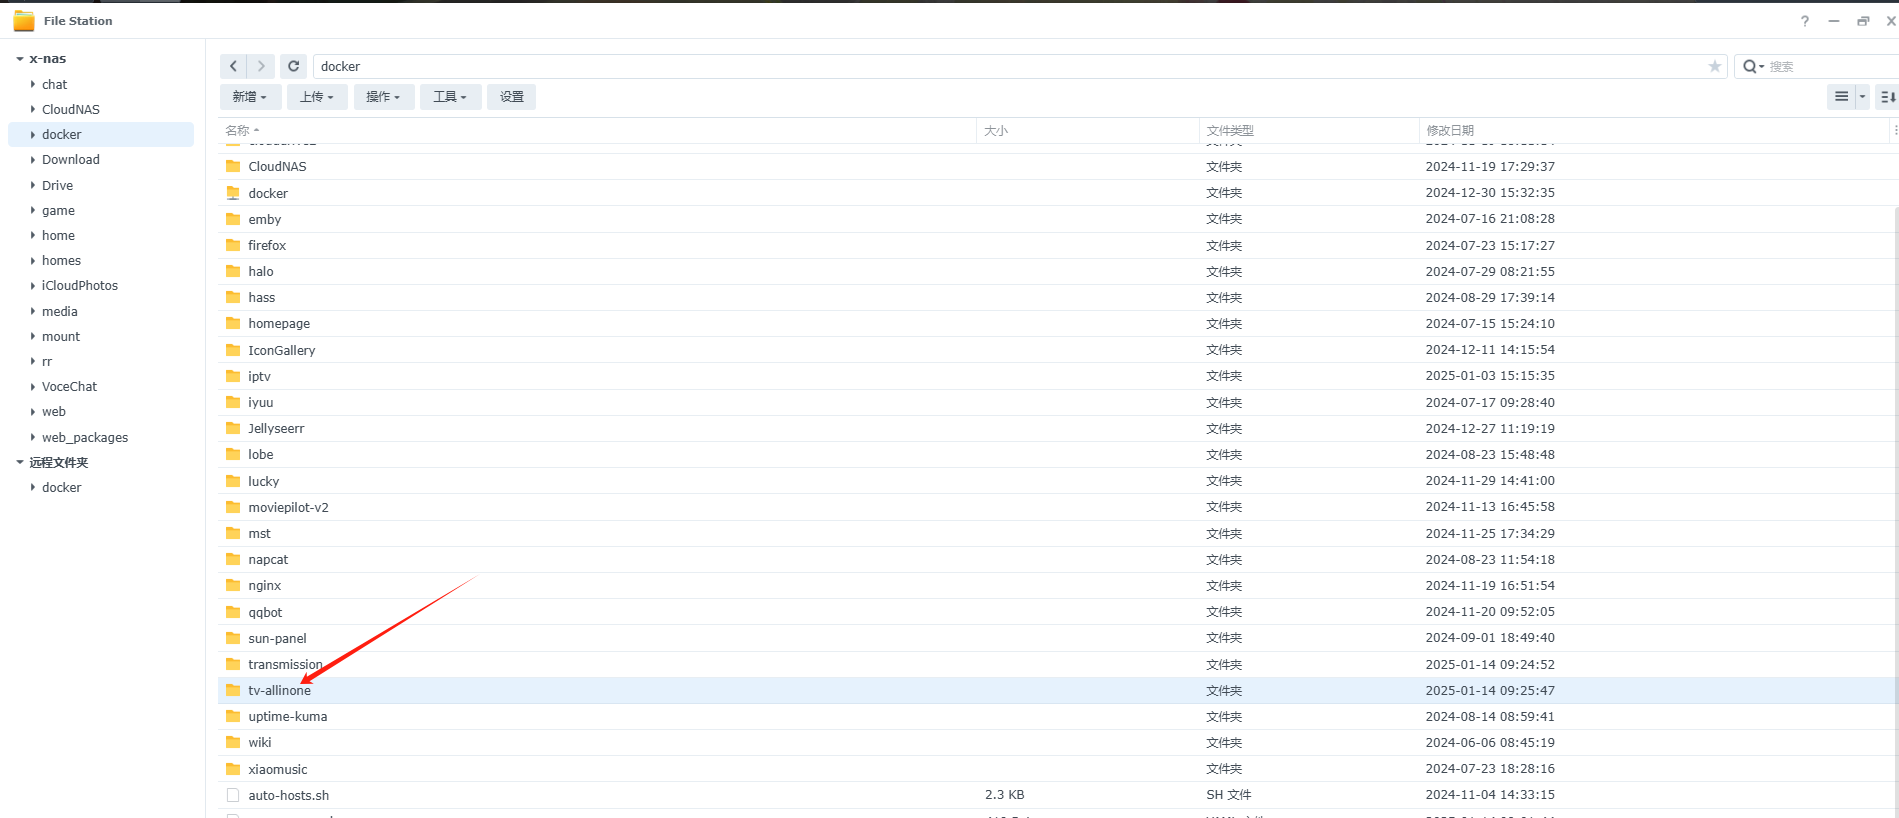The height and width of the screenshot is (818, 1899).
Task: Sort by 修改日期 column header
Action: [x=1450, y=130]
